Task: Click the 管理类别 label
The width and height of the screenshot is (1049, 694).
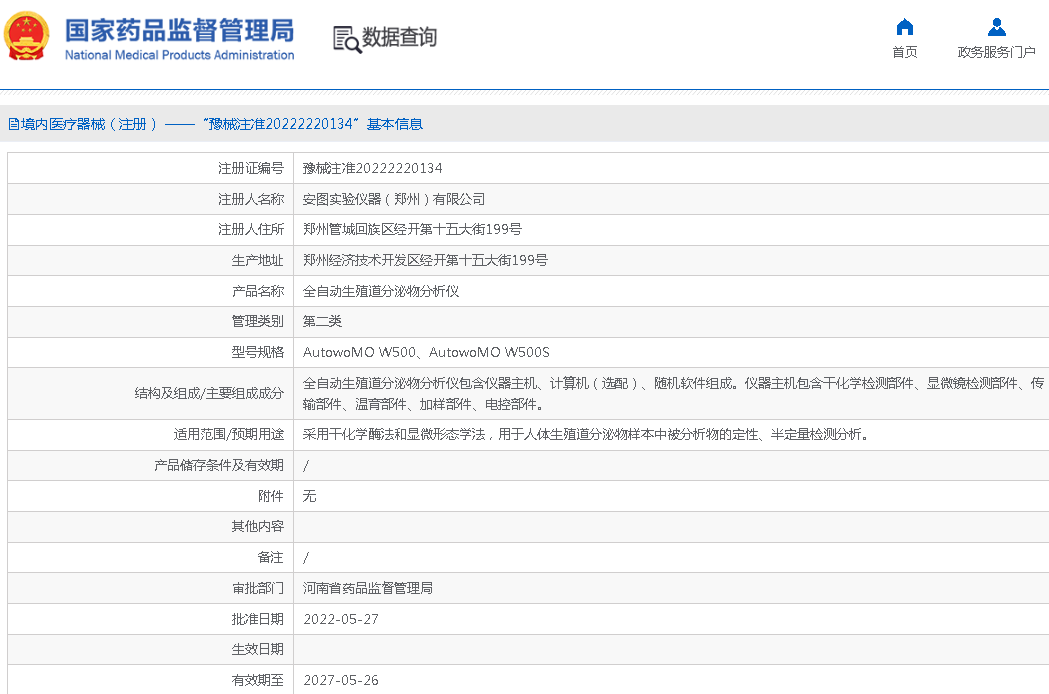Action: pos(258,321)
